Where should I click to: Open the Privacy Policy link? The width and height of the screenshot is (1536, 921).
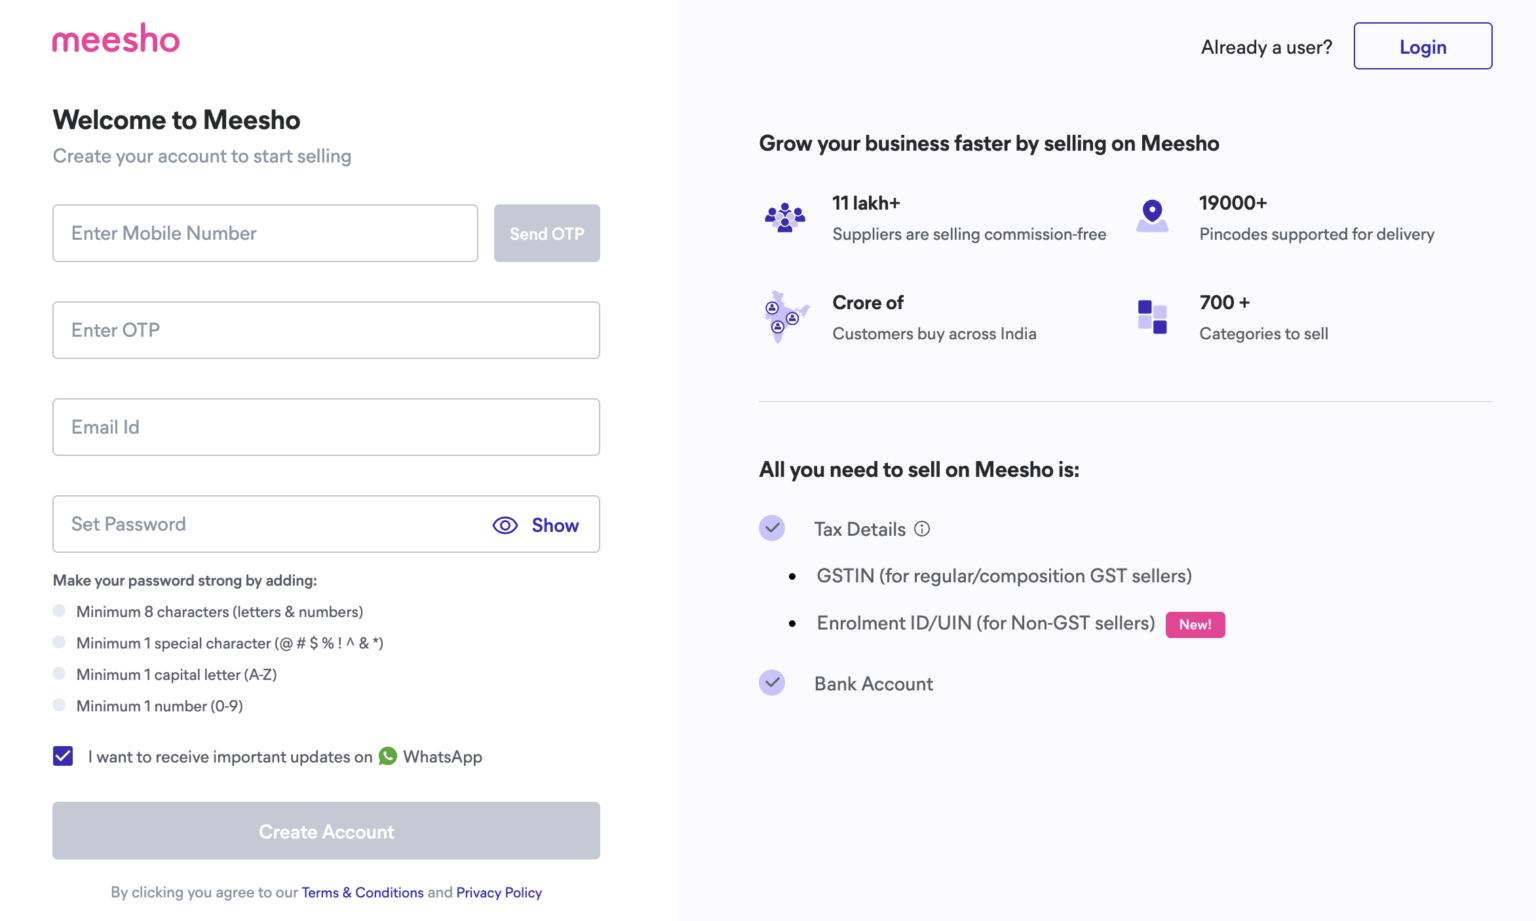point(498,892)
